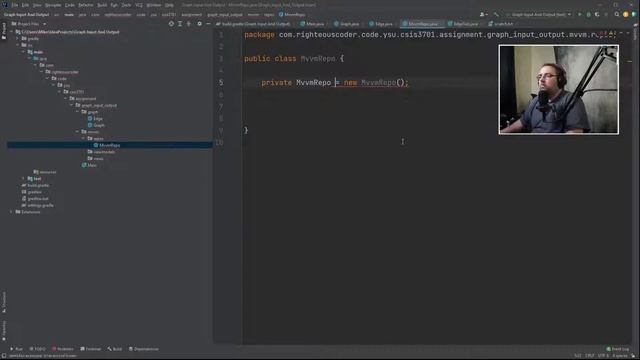The image size is (640, 360).
Task: Open the Build tool window
Action: pyautogui.click(x=115, y=349)
